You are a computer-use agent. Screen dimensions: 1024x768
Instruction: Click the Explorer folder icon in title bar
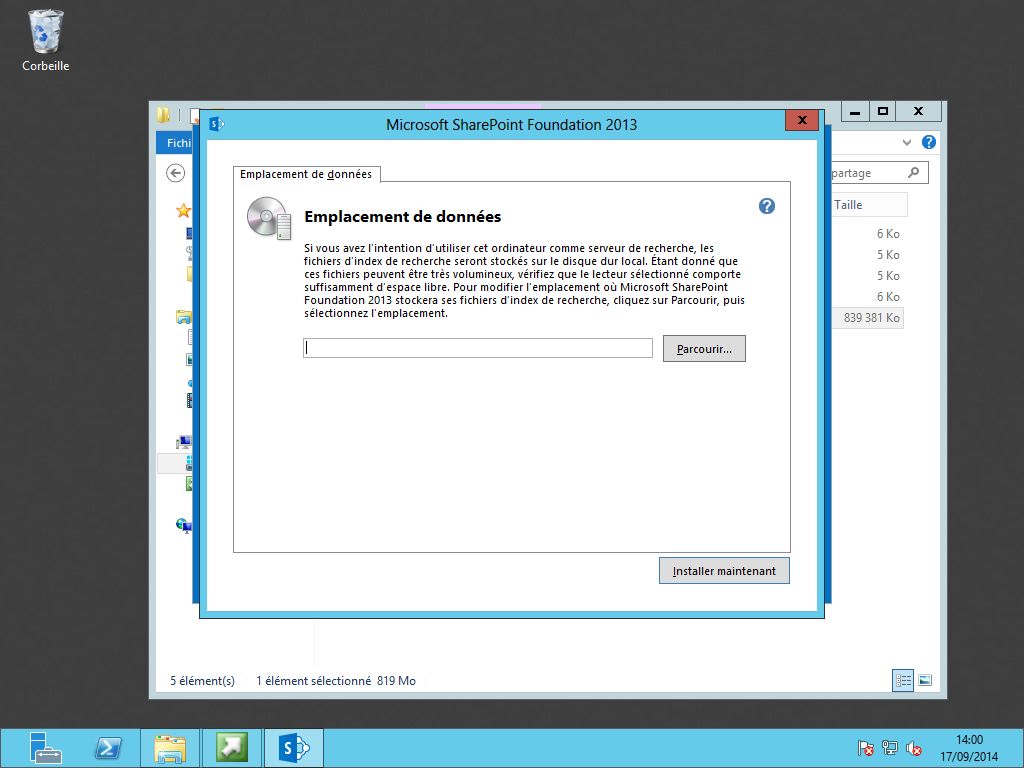(x=163, y=116)
